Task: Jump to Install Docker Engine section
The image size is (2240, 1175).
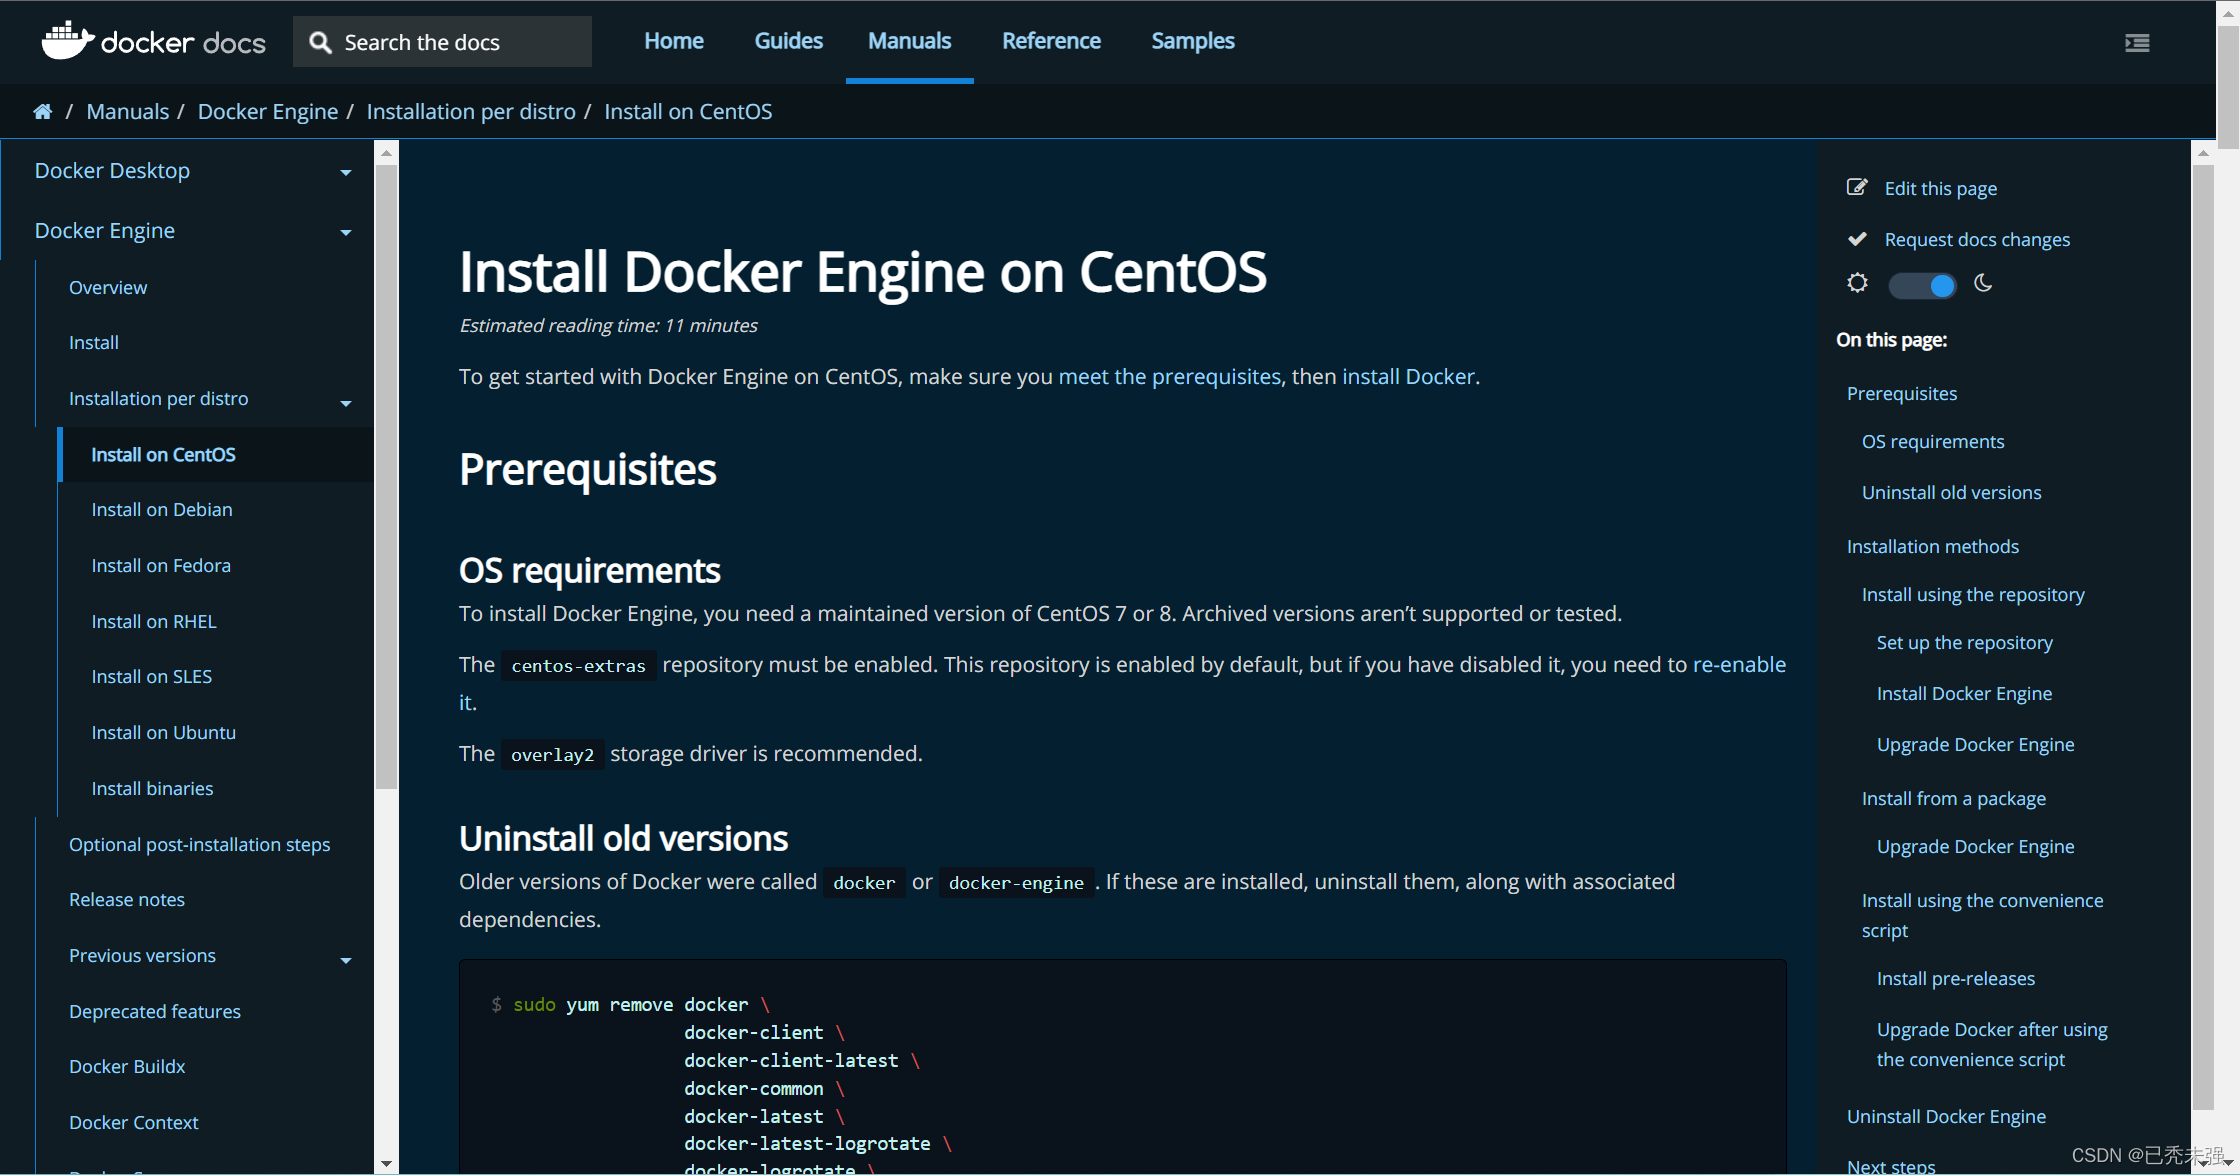Action: (x=1964, y=693)
